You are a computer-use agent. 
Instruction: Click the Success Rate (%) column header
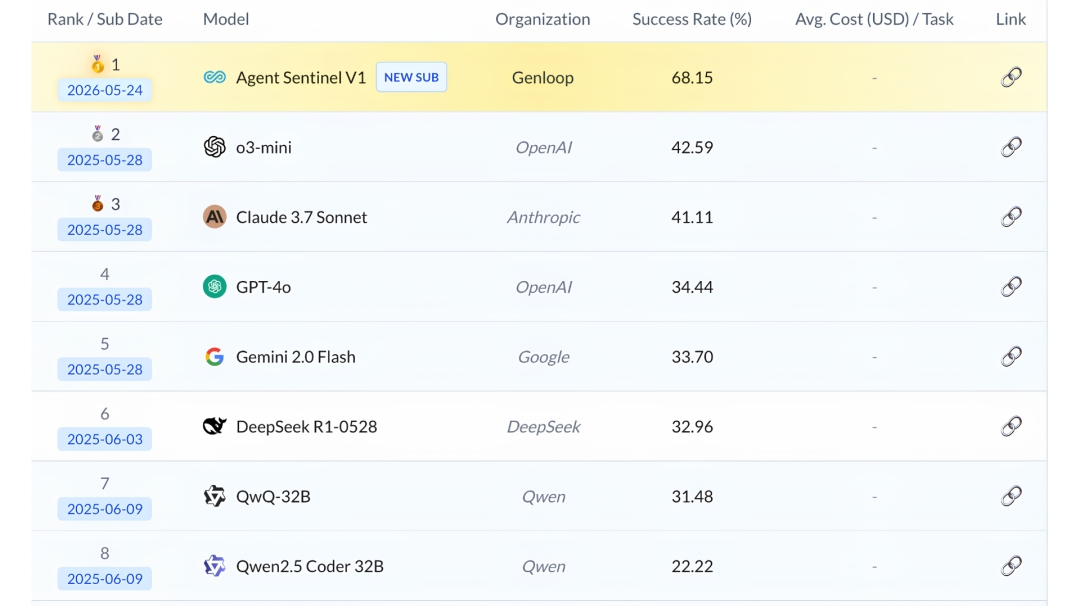click(x=692, y=19)
